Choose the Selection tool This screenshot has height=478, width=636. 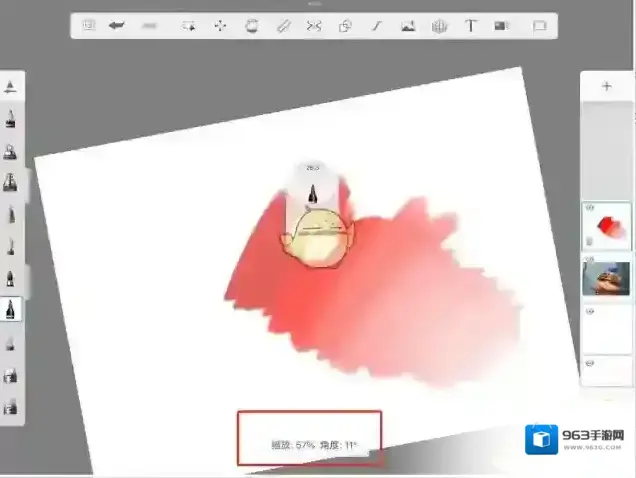click(x=188, y=26)
